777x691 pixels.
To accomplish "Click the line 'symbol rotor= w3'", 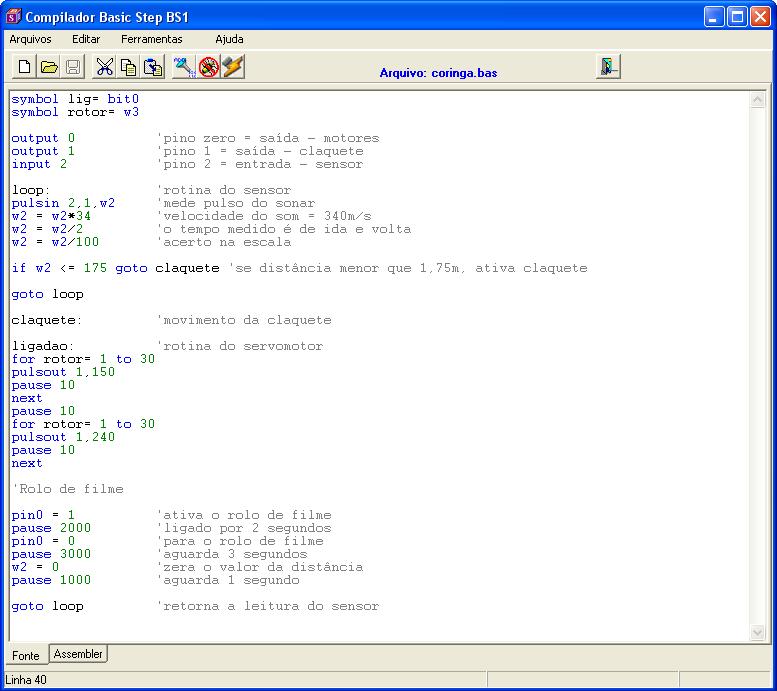I will click(x=75, y=112).
